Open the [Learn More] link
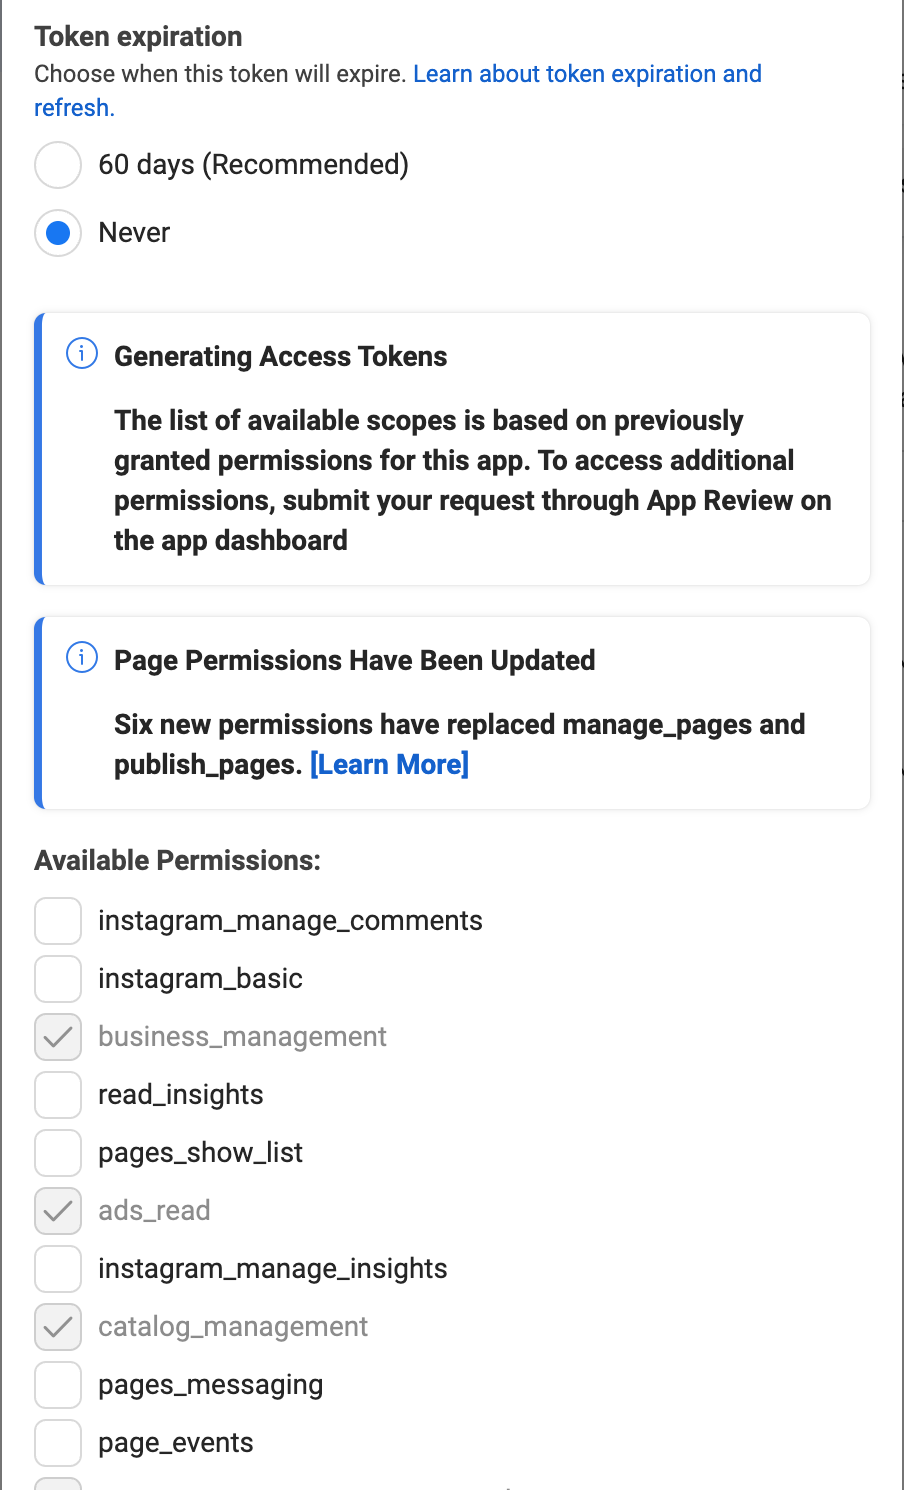Screen dimensions: 904x1490 (x=389, y=765)
